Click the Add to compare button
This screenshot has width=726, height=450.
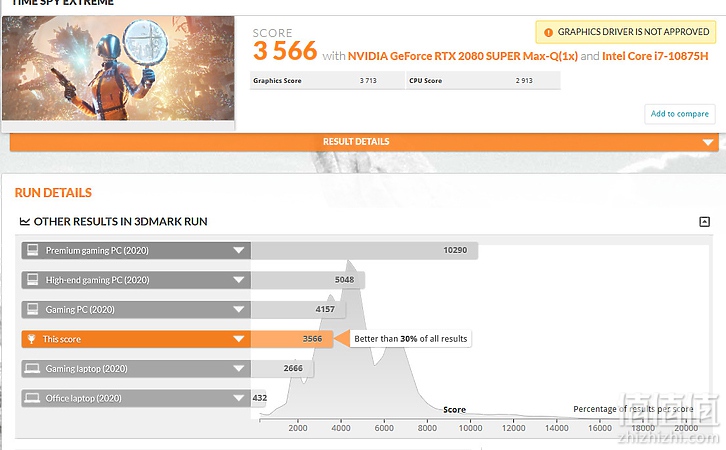click(679, 114)
